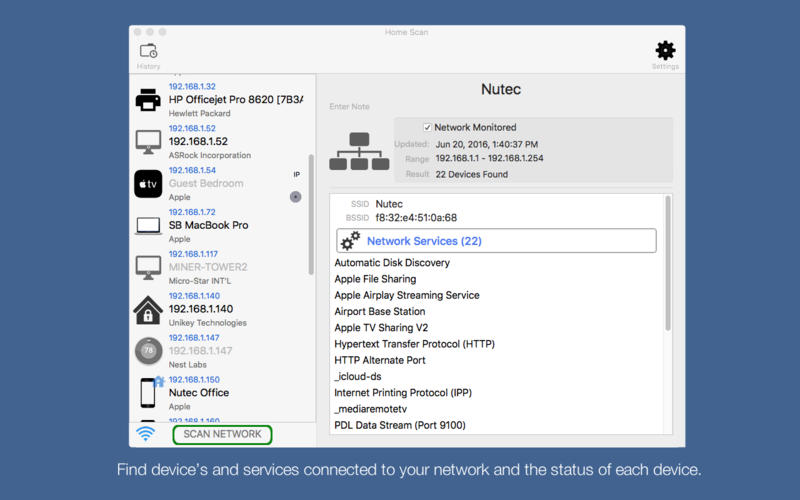
Task: Select the MINER-TOWER2 device name
Action: pyautogui.click(x=208, y=267)
